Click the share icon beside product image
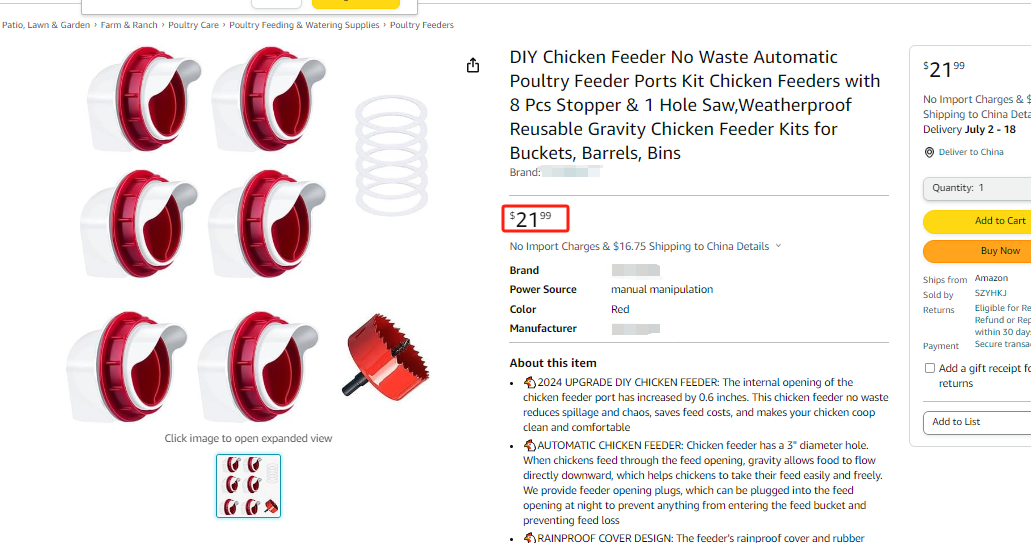This screenshot has width=1031, height=543. click(473, 65)
